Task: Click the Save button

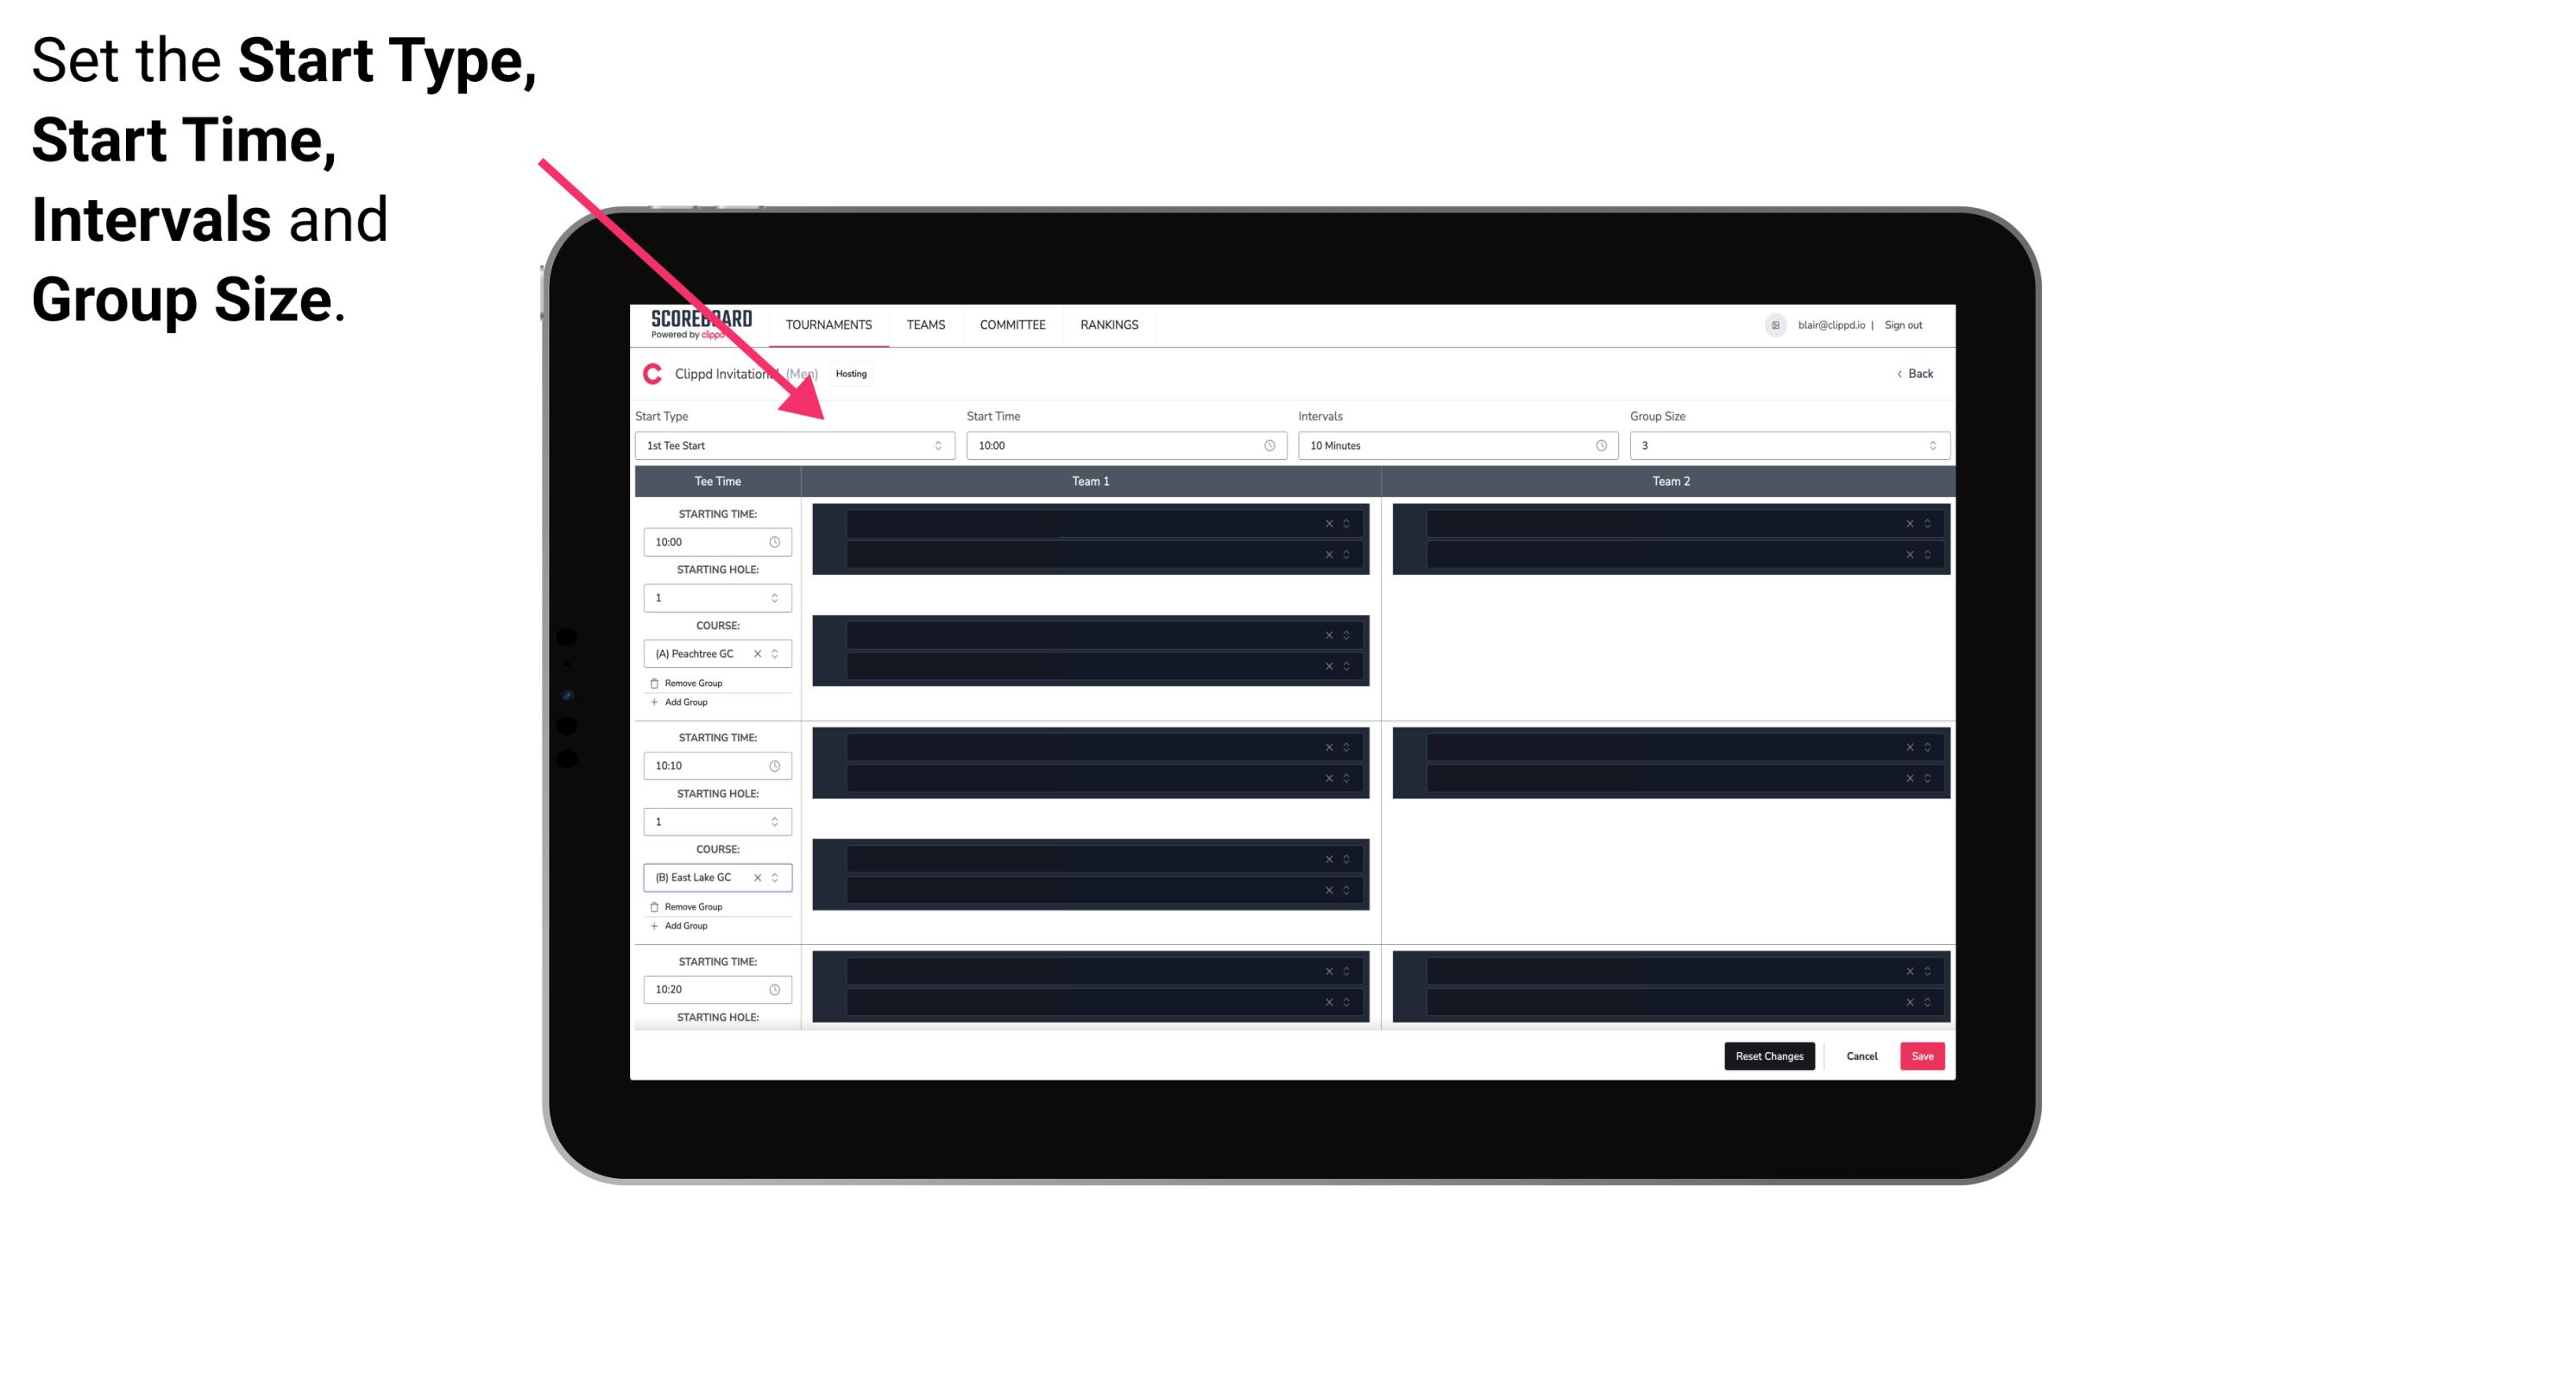Action: (1921, 1055)
